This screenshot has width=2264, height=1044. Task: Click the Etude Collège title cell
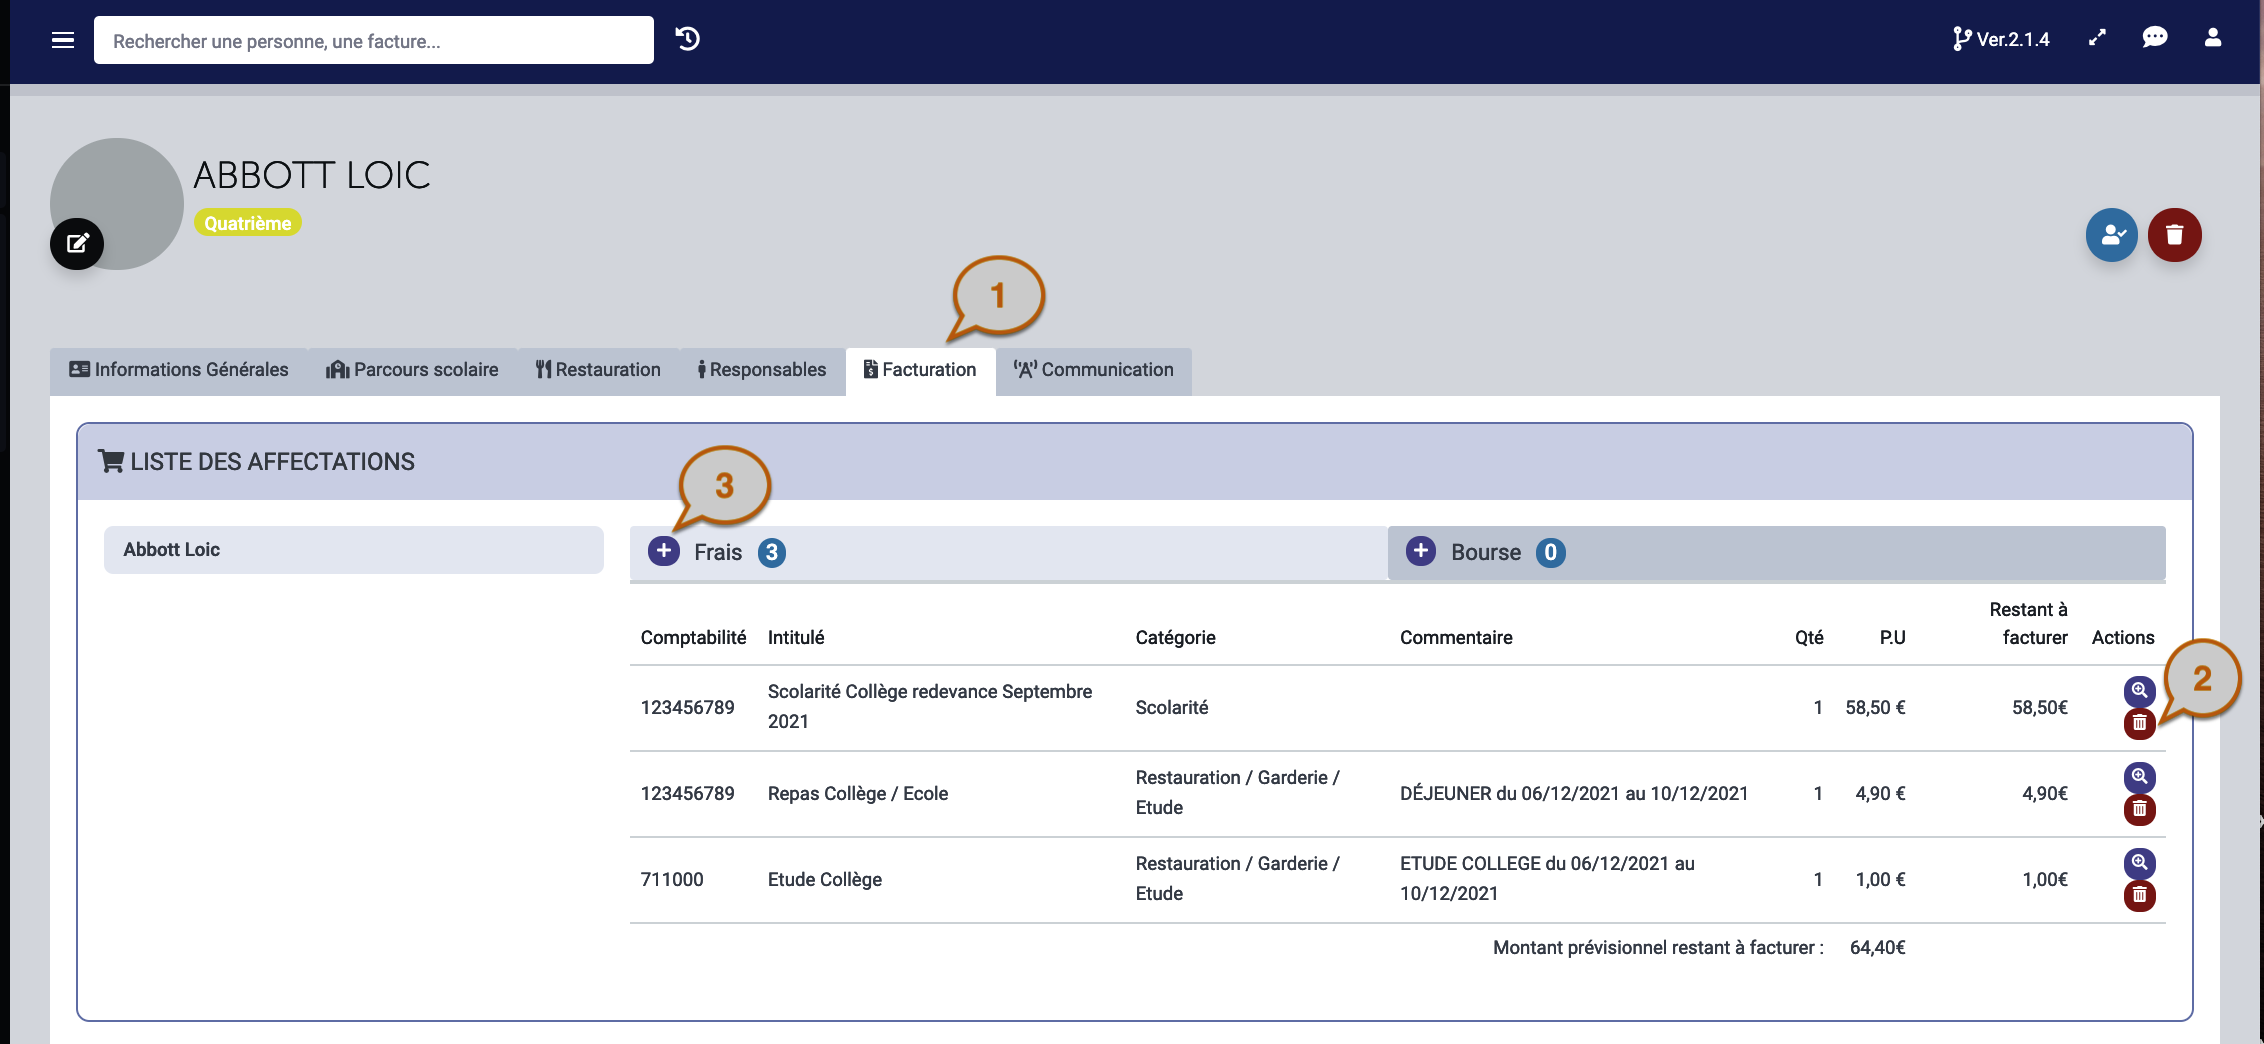825,880
